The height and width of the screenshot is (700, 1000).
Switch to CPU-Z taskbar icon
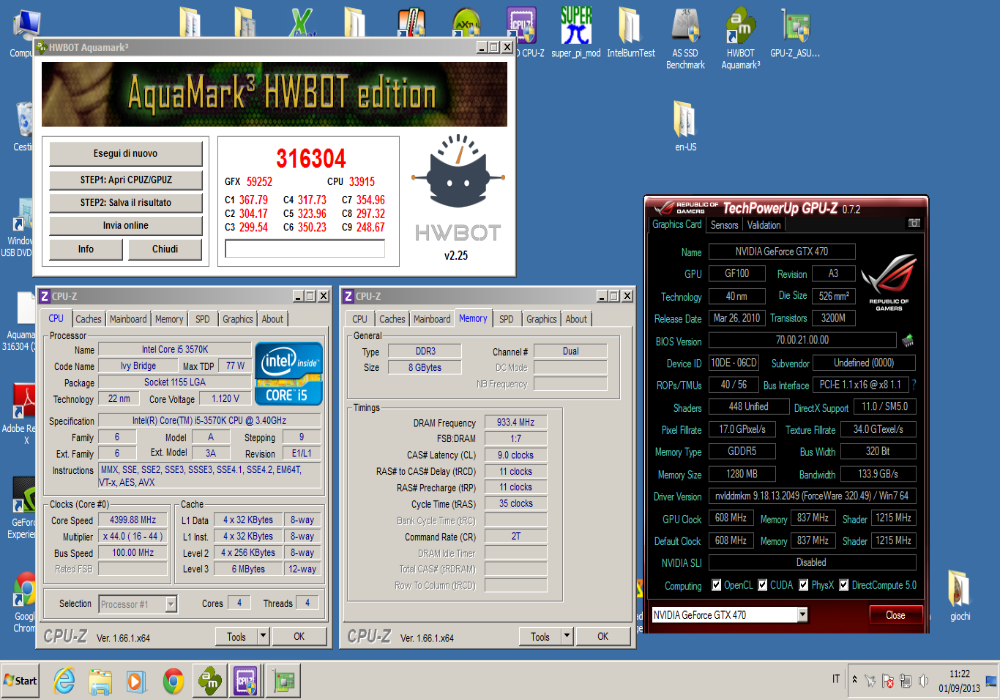pyautogui.click(x=246, y=681)
